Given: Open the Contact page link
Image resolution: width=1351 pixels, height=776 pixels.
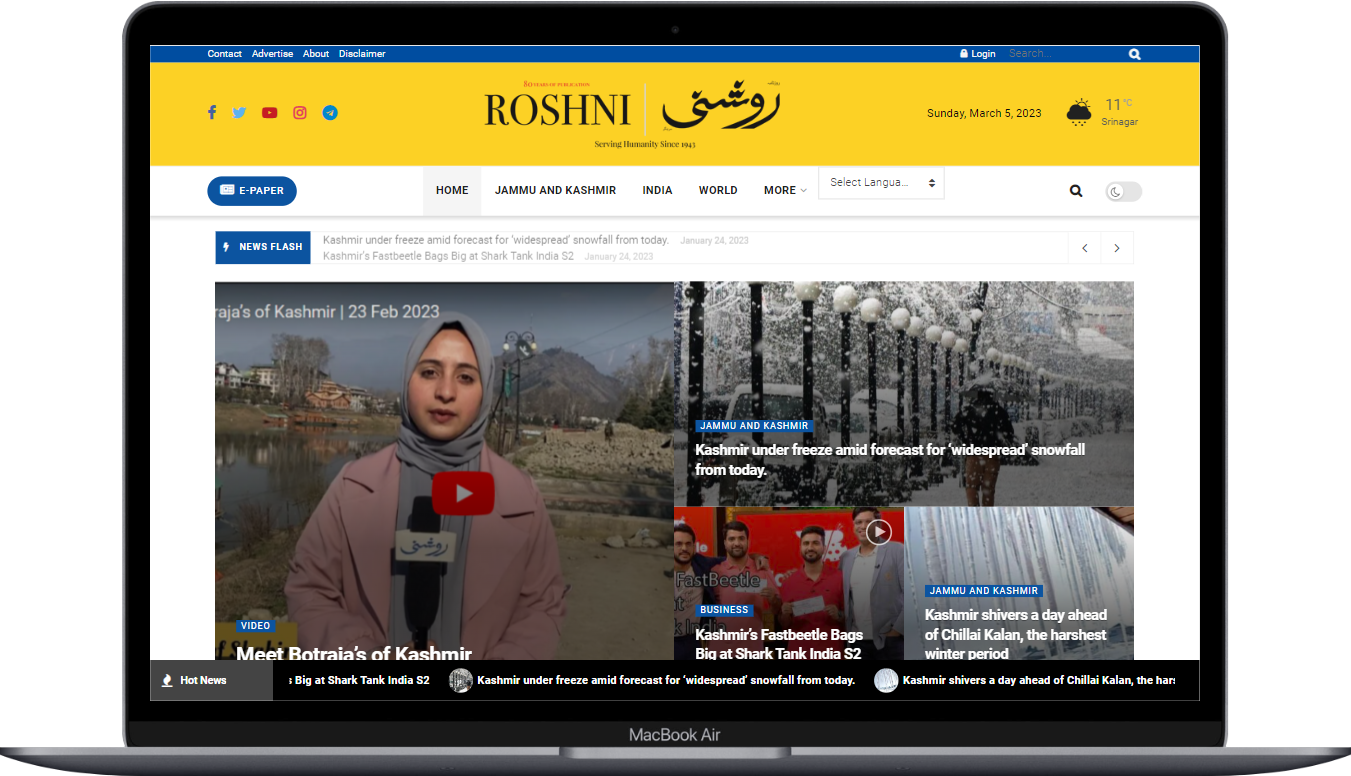Looking at the screenshot, I should pos(225,54).
